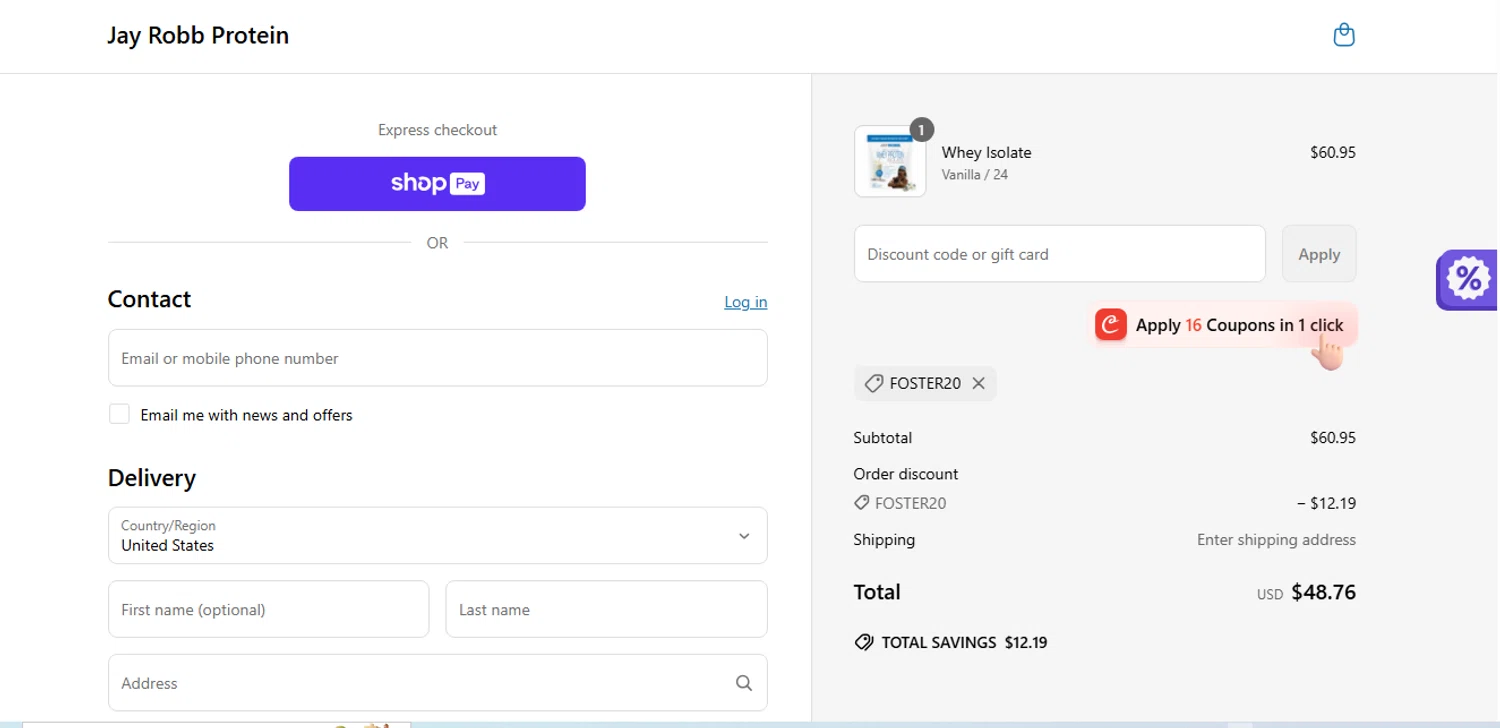
Task: Click the Enter shipping address text
Action: pyautogui.click(x=1276, y=540)
